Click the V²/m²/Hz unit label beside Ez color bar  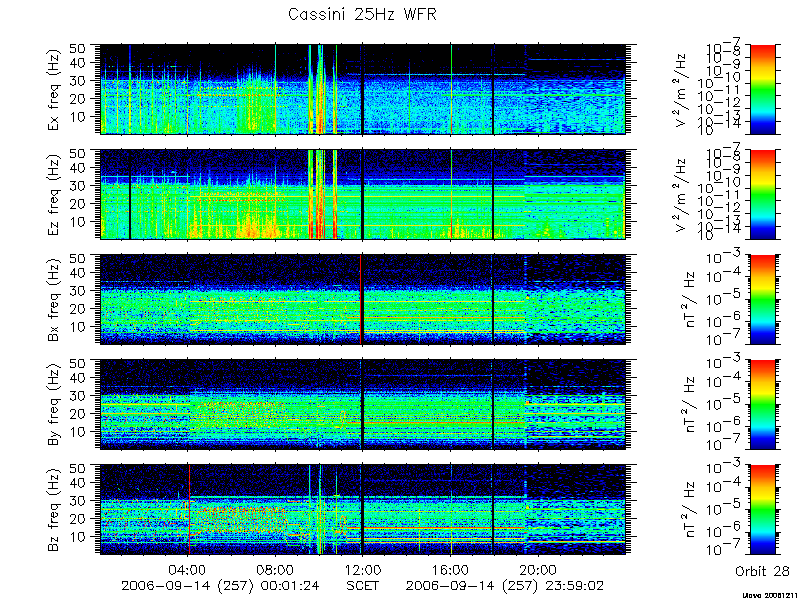click(682, 195)
